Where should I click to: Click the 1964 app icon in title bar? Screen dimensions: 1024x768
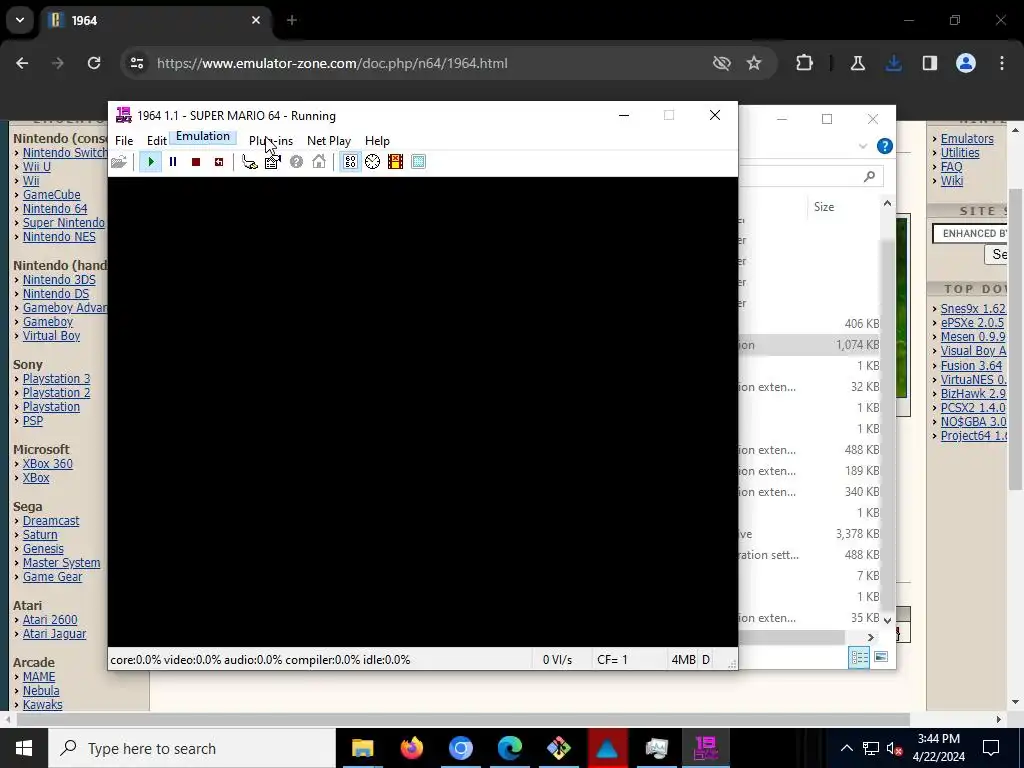pyautogui.click(x=123, y=115)
